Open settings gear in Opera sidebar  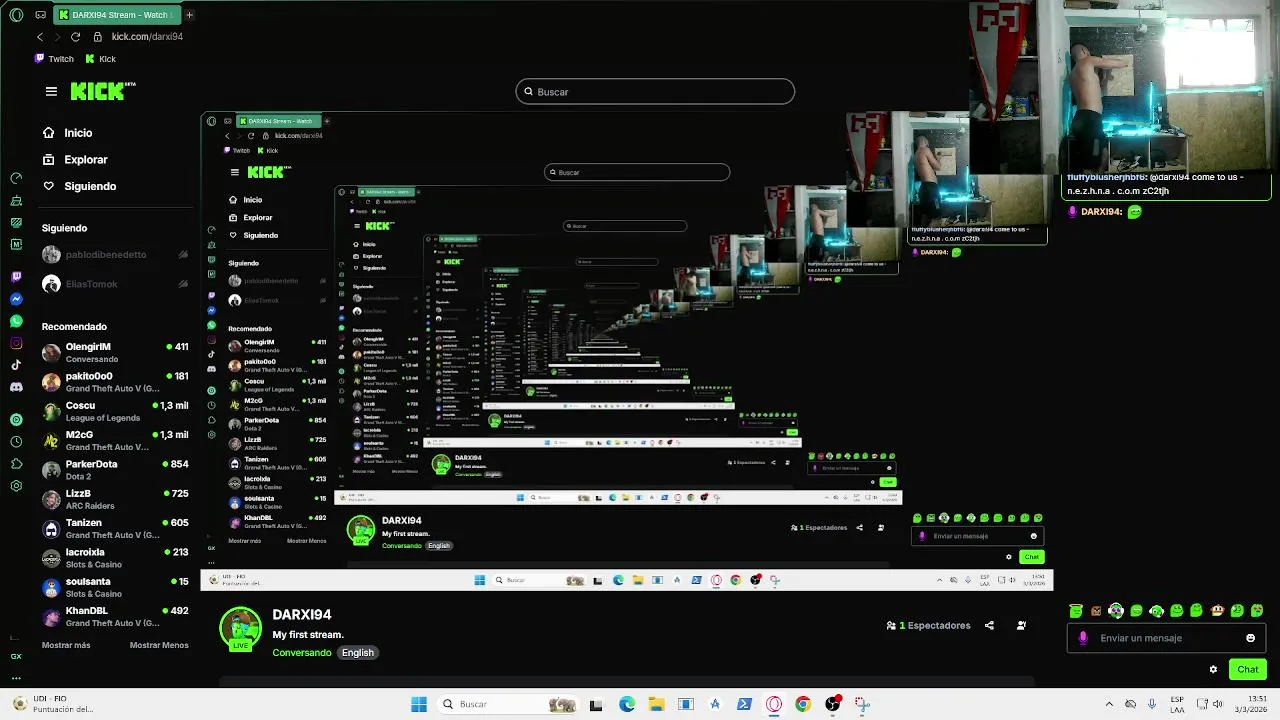click(16, 486)
